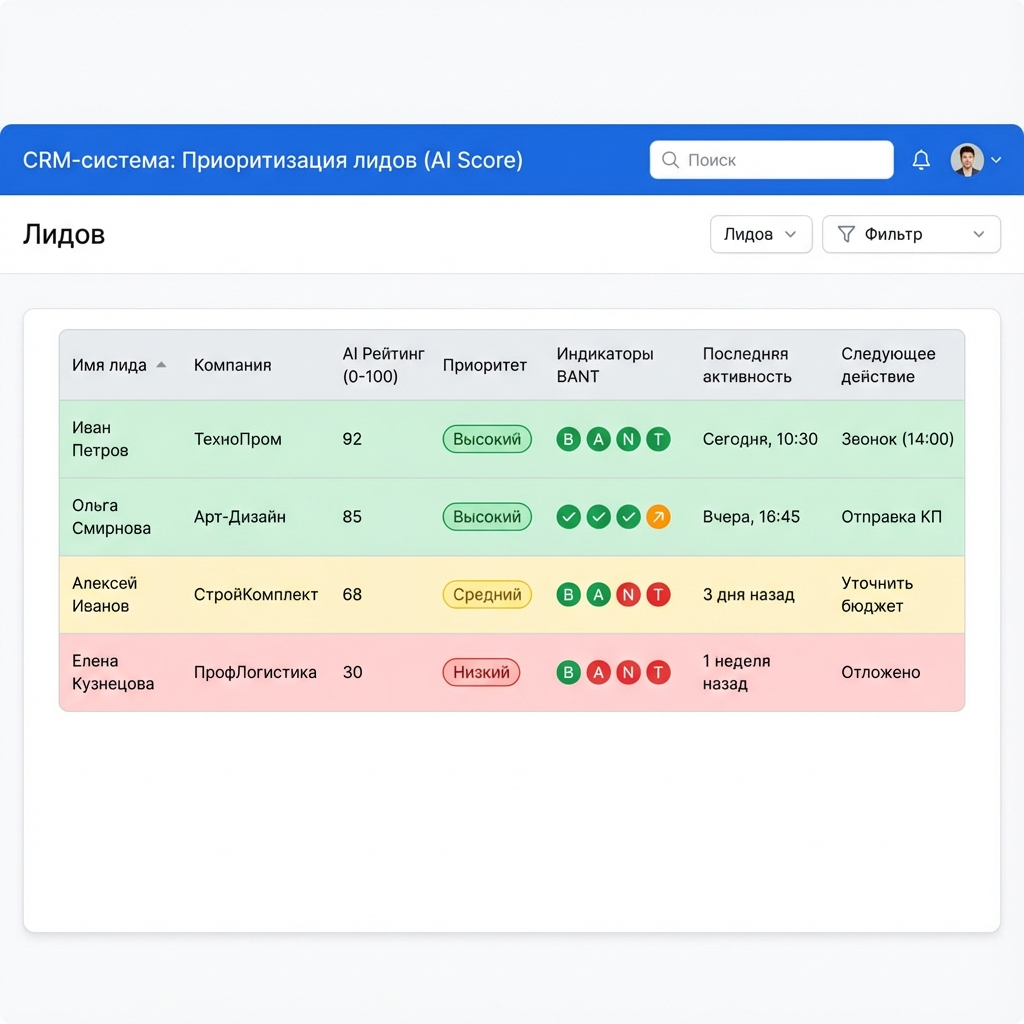1024x1024 pixels.
Task: Click the search magnifier icon
Action: coord(669,159)
